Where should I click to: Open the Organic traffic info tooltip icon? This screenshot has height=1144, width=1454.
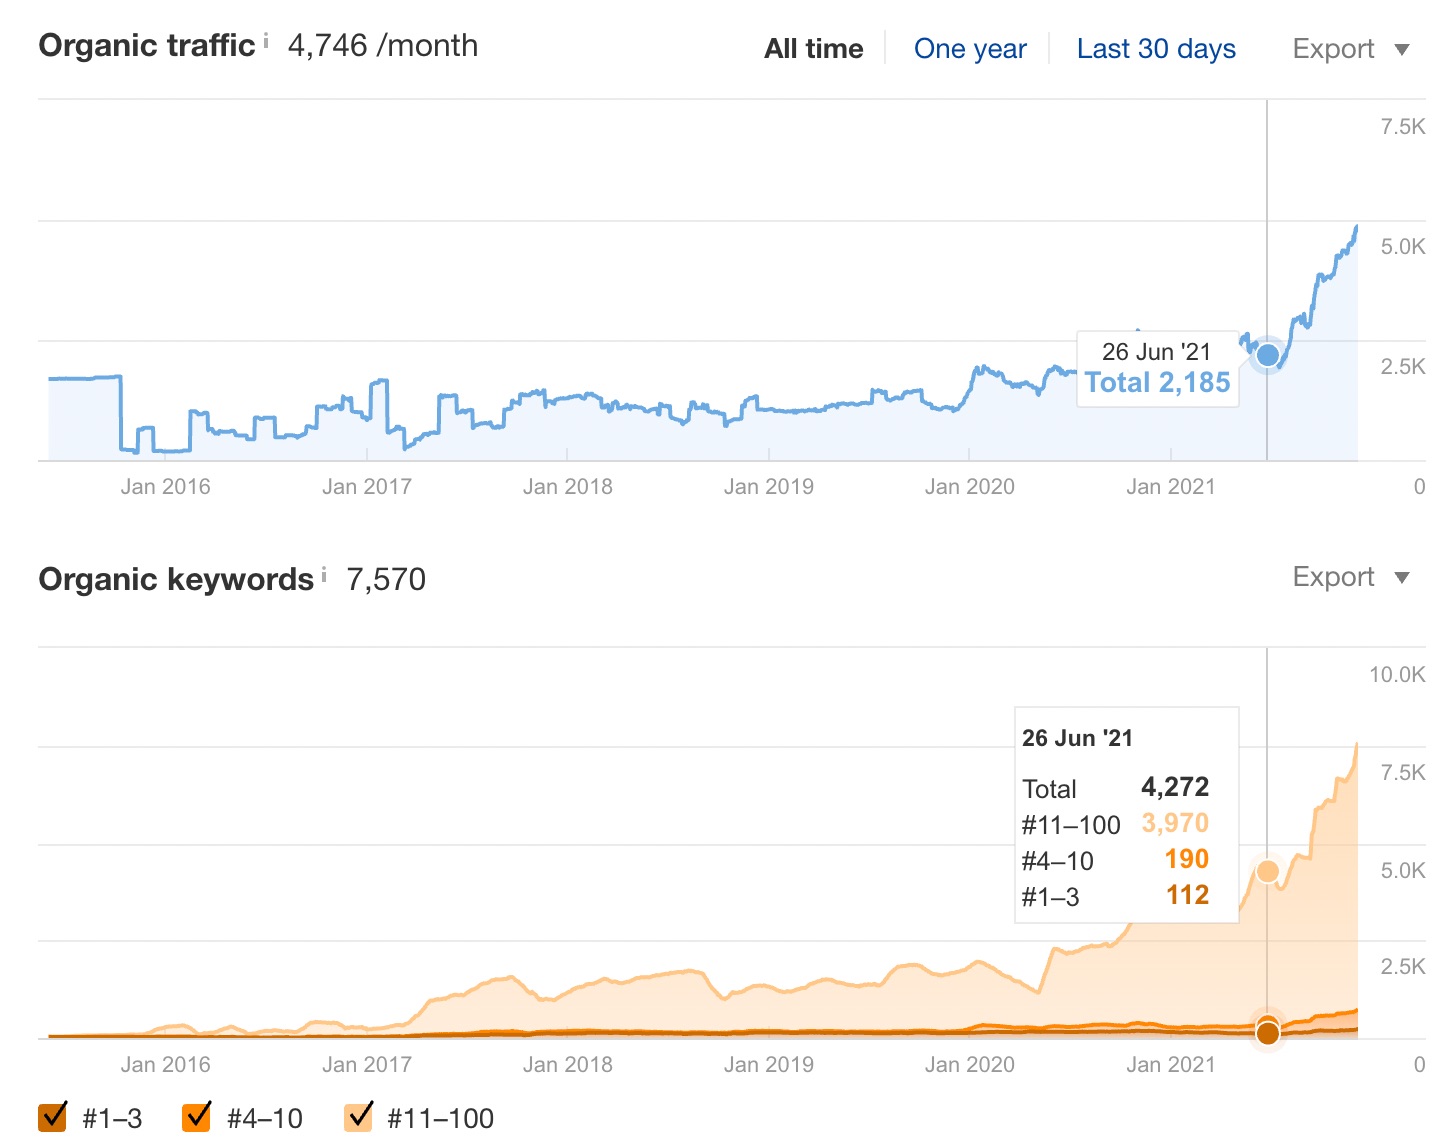pyautogui.click(x=266, y=41)
